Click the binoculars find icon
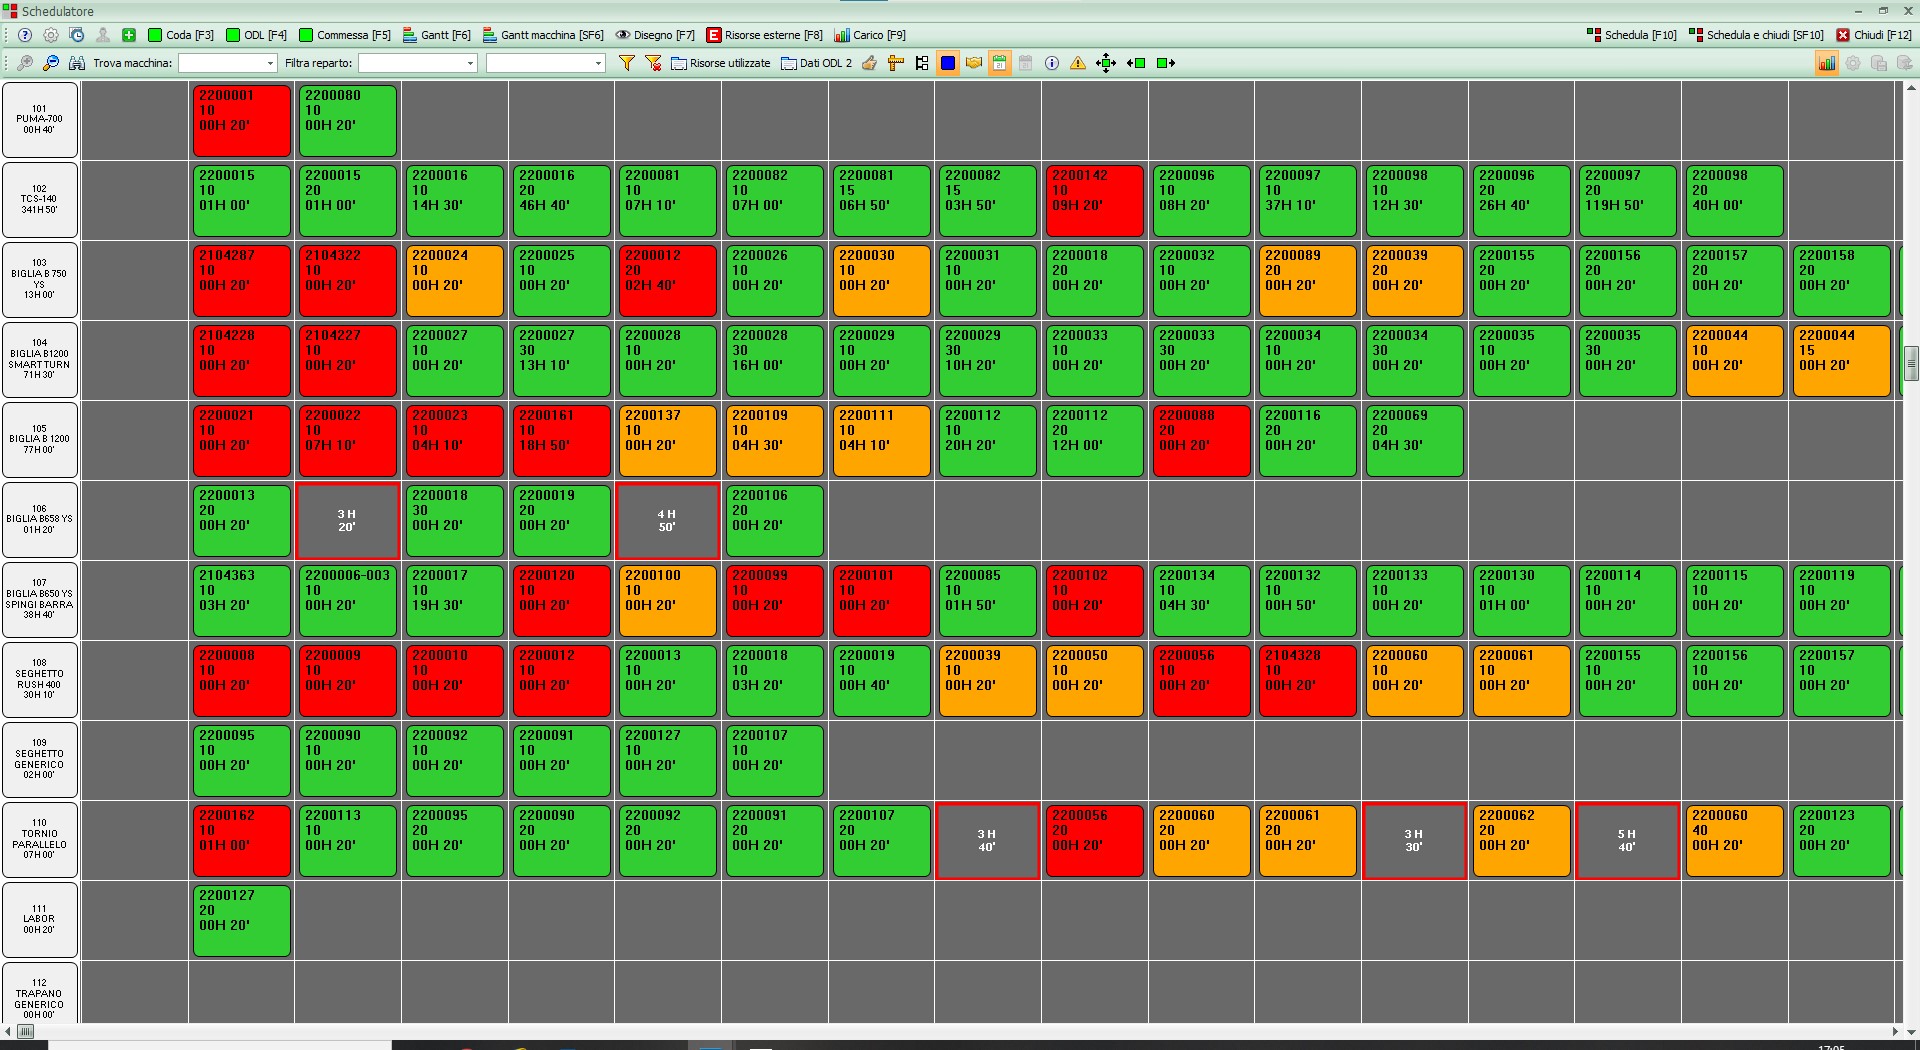 (x=77, y=63)
